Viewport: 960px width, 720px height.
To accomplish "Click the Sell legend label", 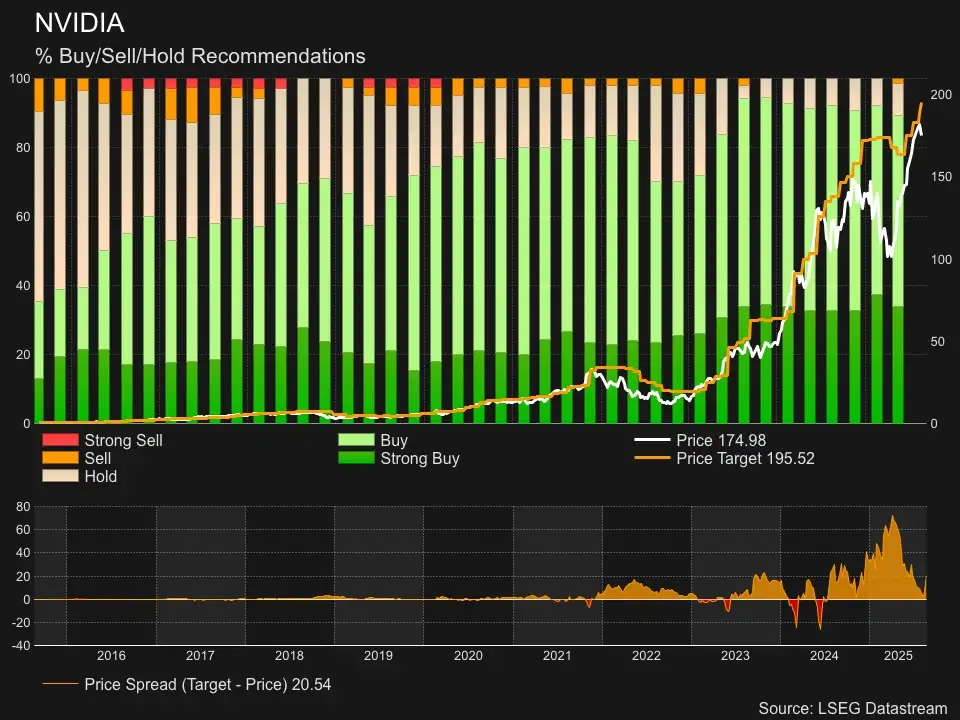I will (97, 459).
